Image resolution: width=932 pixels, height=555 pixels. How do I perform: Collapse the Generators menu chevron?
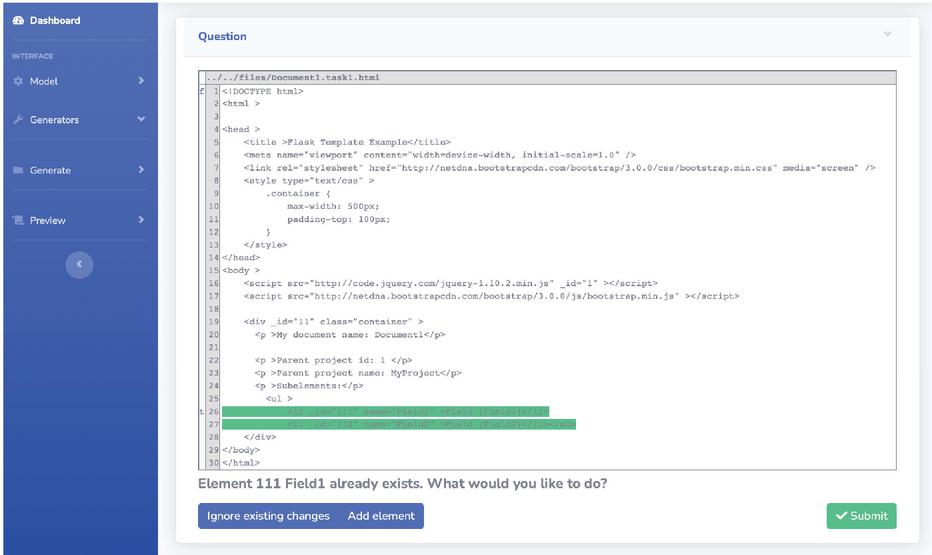pos(141,120)
